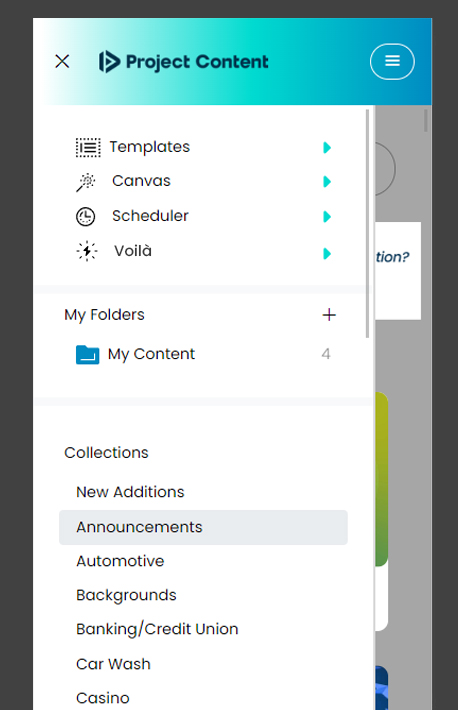This screenshot has height=710, width=458.
Task: Click the Canvas magic wand icon
Action: (x=86, y=182)
